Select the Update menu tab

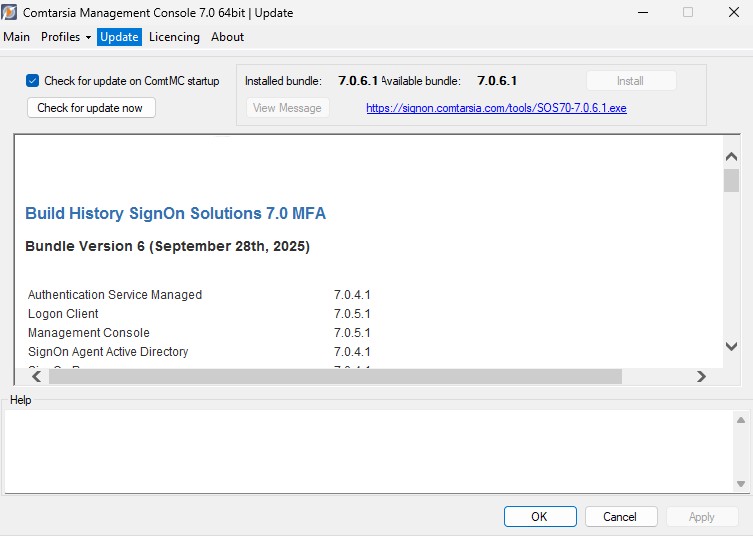click(119, 37)
